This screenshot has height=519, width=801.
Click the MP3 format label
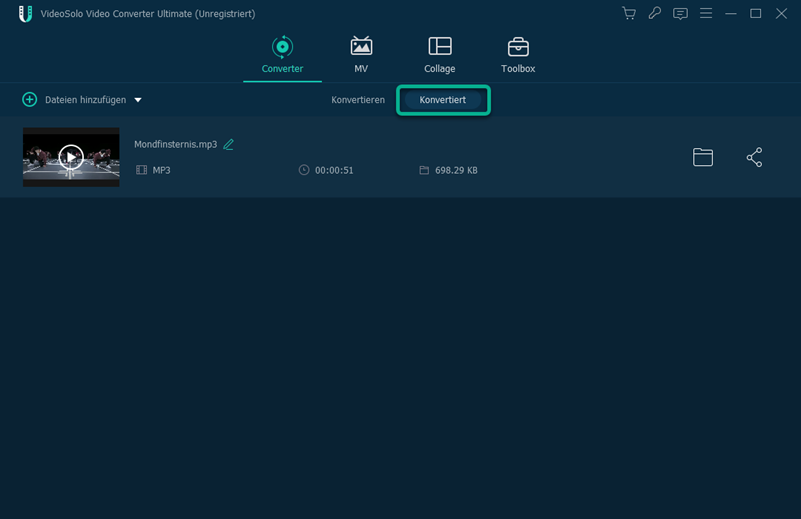click(x=161, y=171)
